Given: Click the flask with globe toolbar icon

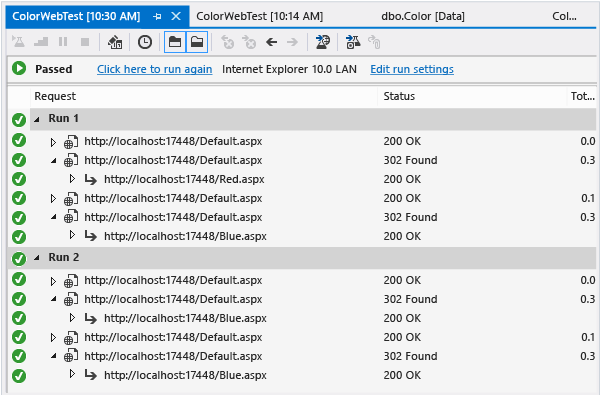Looking at the screenshot, I should click(323, 42).
